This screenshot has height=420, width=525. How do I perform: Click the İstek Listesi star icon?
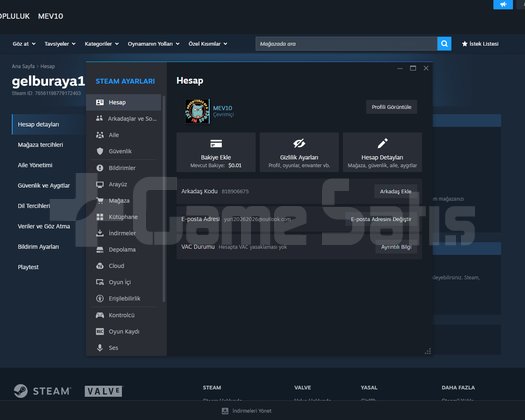(x=464, y=44)
